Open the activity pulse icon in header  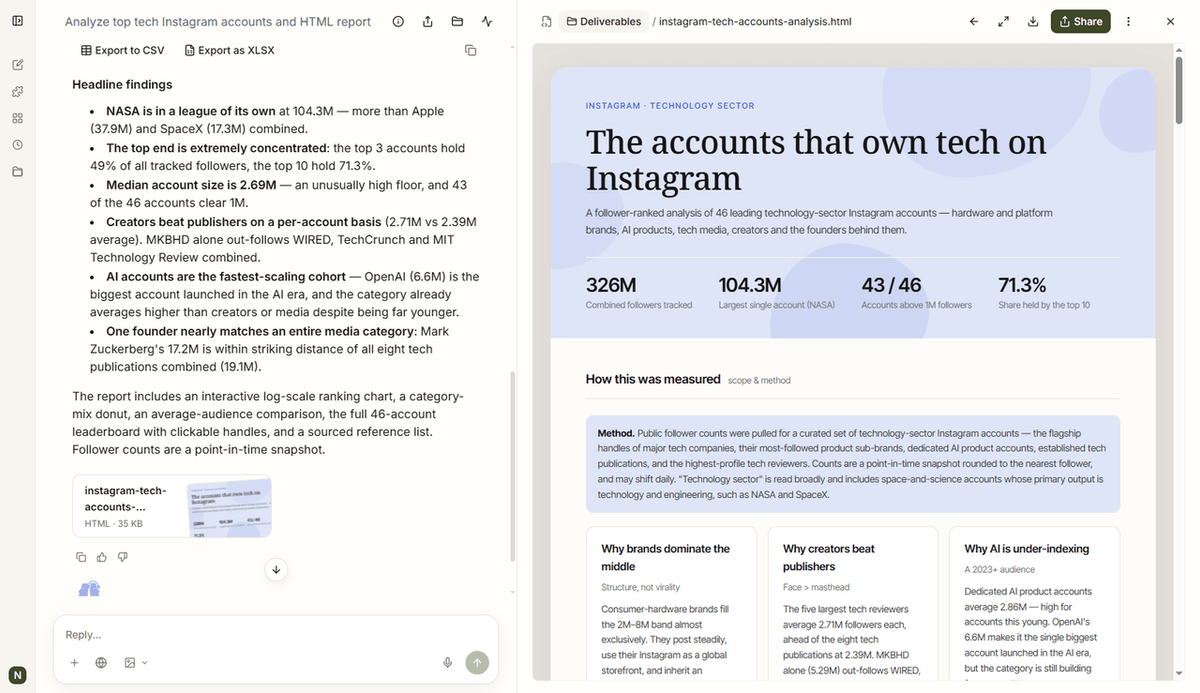pos(487,21)
